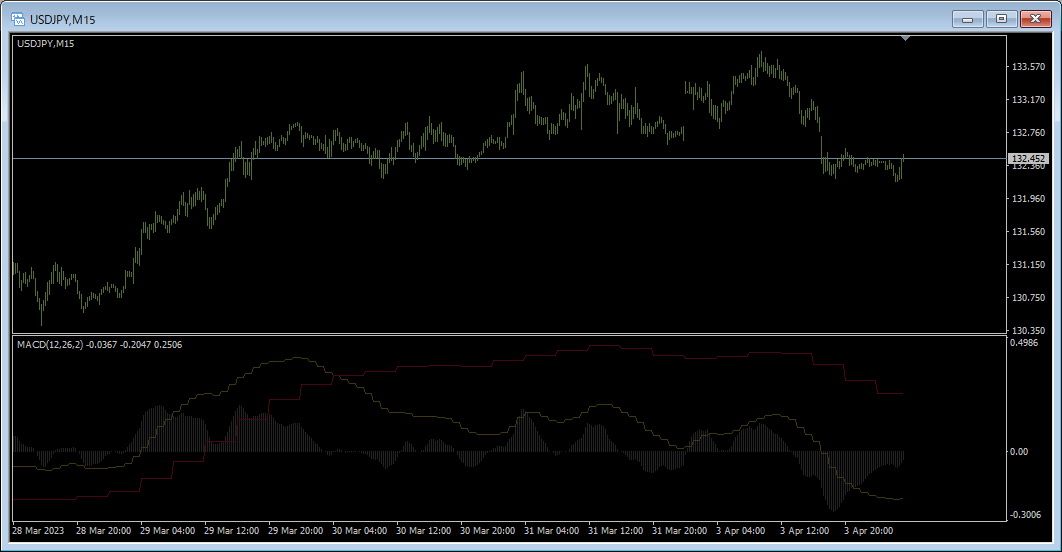Click the 28 Mar 20:00 time label
The height and width of the screenshot is (552, 1062).
(x=103, y=531)
